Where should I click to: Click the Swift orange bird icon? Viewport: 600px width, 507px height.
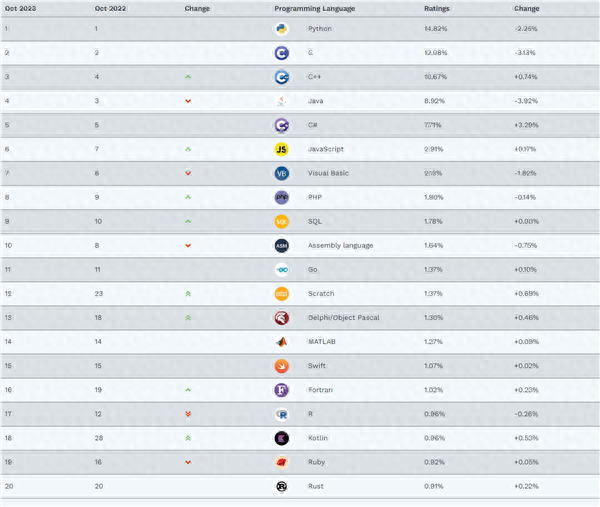282,366
